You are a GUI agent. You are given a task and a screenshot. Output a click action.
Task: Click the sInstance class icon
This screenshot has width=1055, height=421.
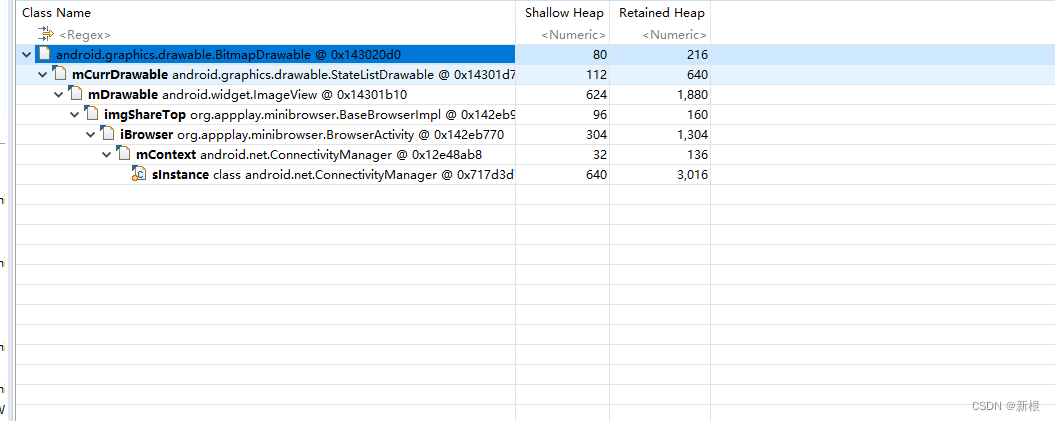click(x=139, y=175)
